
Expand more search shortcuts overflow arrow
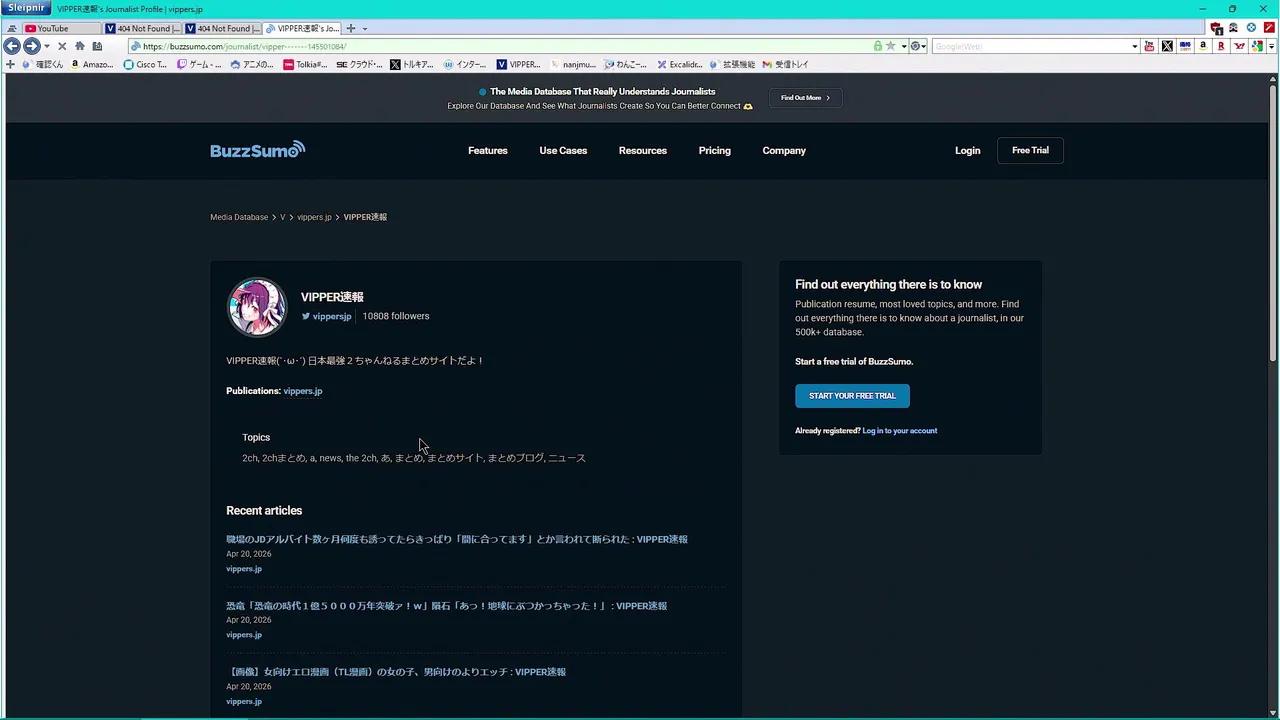1271,46
